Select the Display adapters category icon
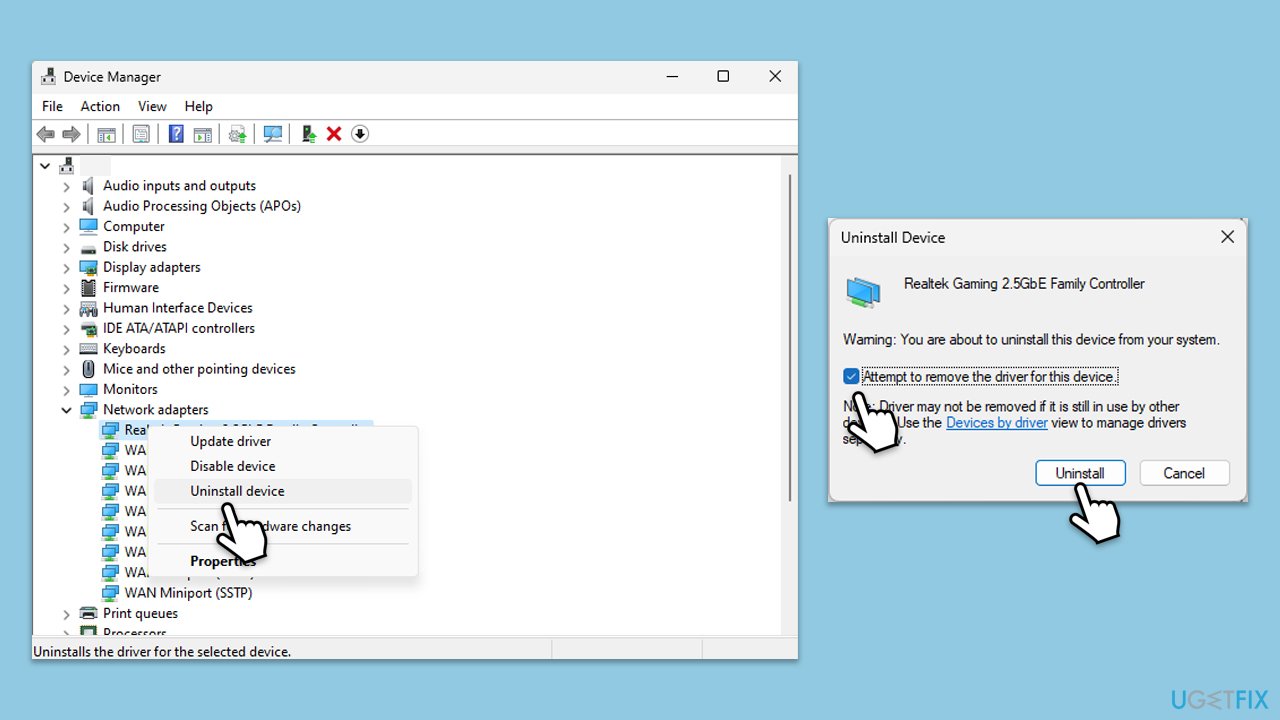1280x720 pixels. click(x=88, y=267)
